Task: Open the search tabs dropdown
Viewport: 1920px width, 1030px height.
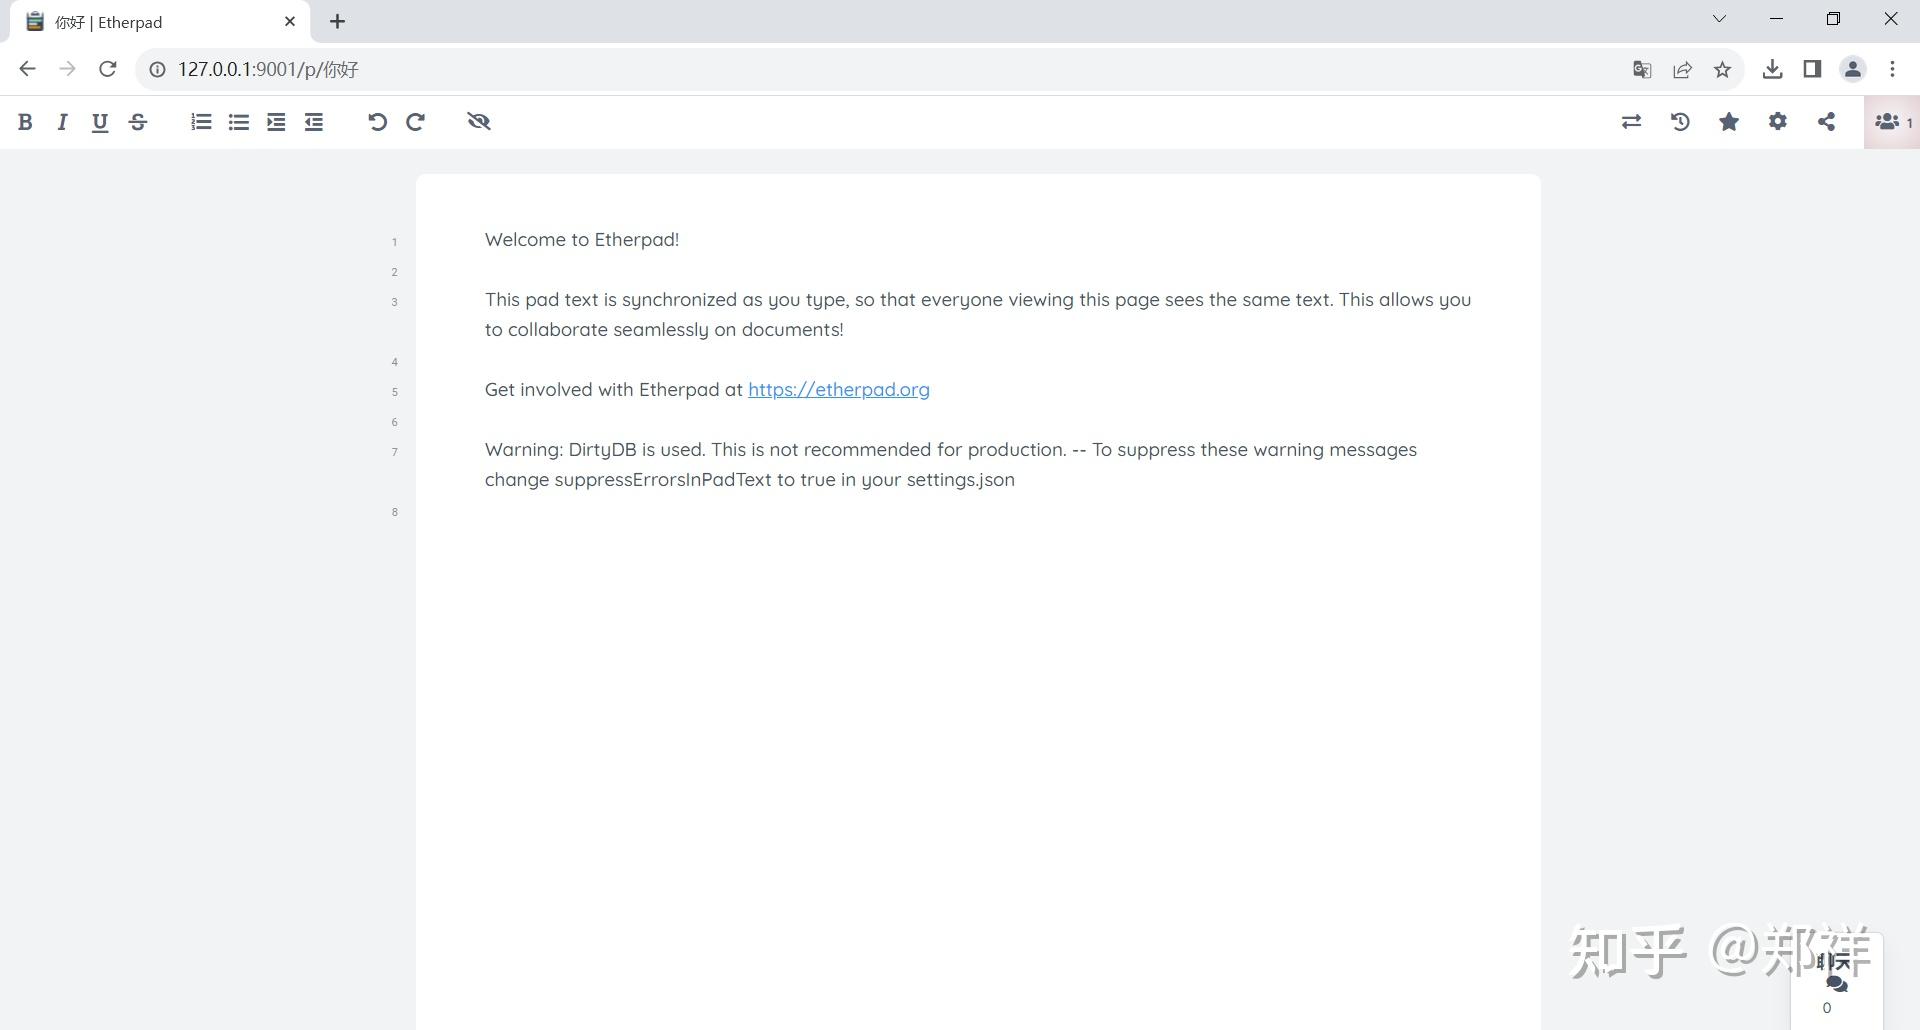Action: tap(1719, 18)
